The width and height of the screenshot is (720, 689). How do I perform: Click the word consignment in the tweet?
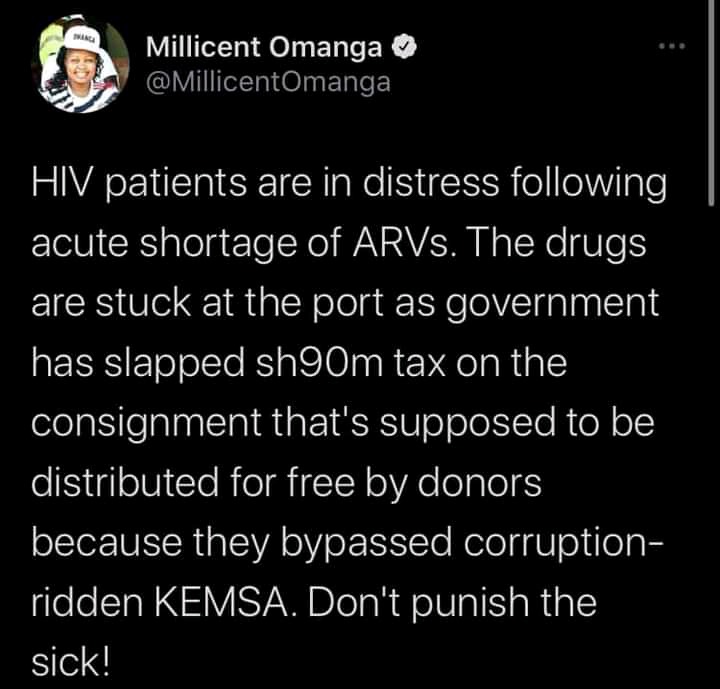pyautogui.click(x=146, y=425)
